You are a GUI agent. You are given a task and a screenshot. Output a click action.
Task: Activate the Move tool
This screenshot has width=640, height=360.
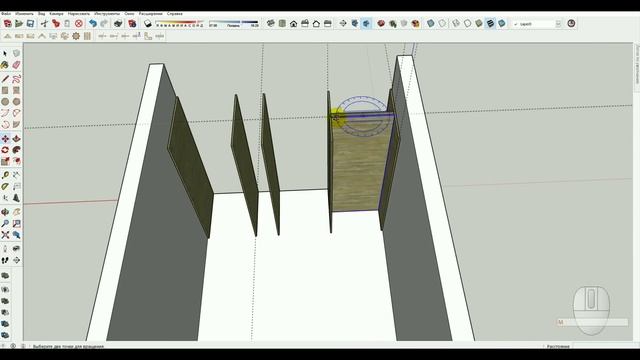point(5,139)
